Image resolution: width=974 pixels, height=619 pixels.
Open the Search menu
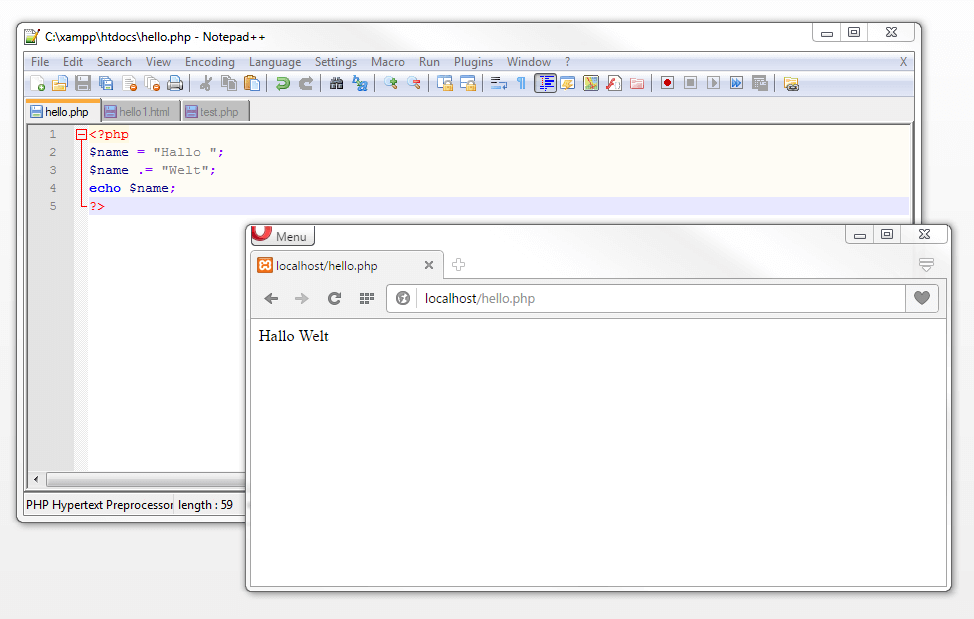[x=114, y=62]
